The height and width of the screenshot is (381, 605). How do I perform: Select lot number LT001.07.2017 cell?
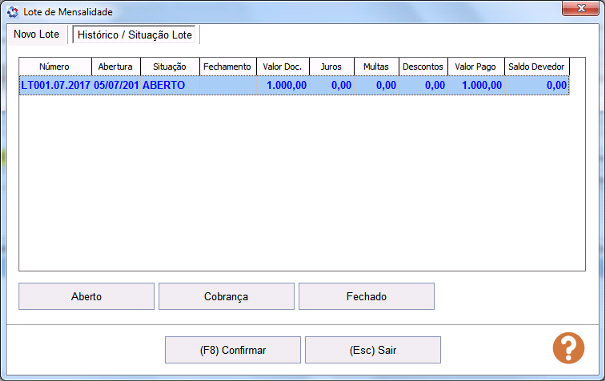click(56, 85)
